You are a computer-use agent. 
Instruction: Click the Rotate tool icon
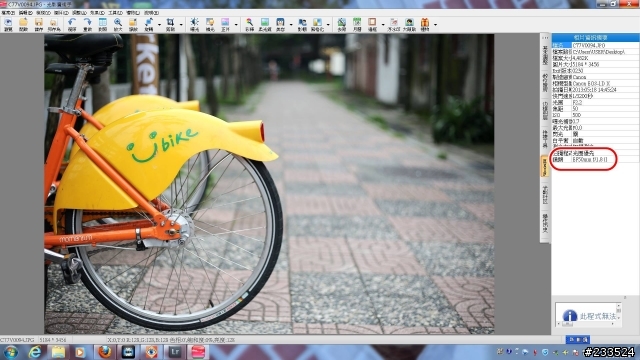(149, 24)
